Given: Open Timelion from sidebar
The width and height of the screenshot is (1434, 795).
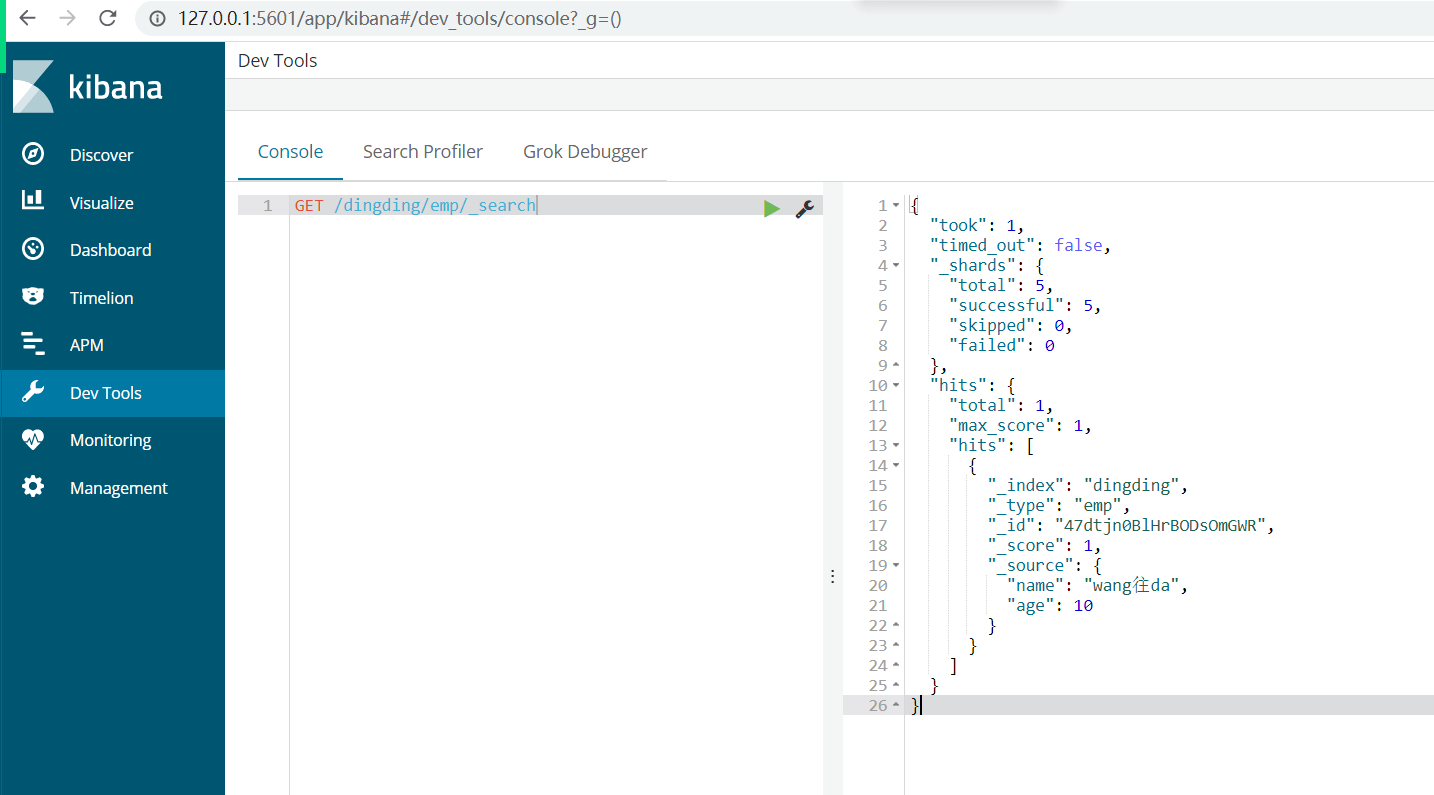Looking at the screenshot, I should (x=101, y=298).
